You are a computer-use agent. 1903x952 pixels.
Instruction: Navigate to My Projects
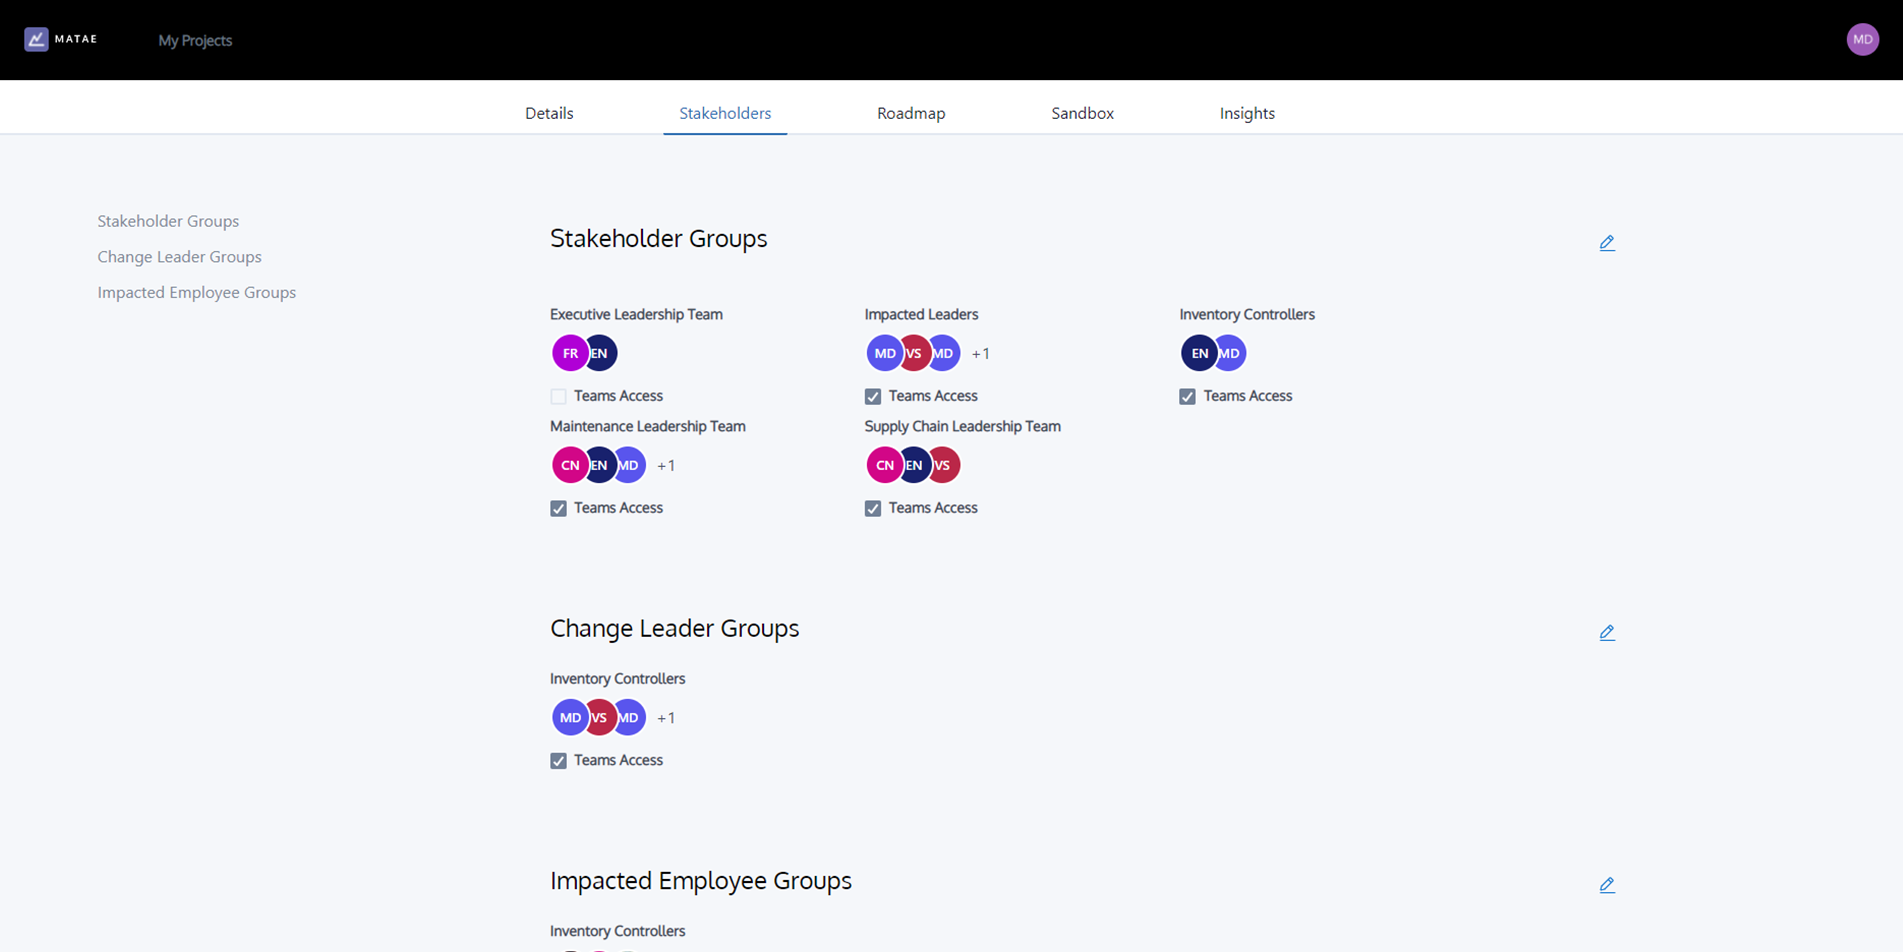194,40
